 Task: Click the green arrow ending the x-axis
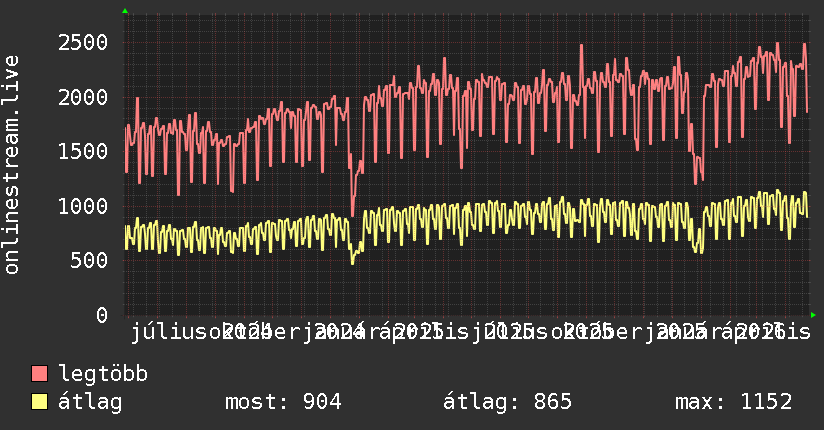pos(813,315)
